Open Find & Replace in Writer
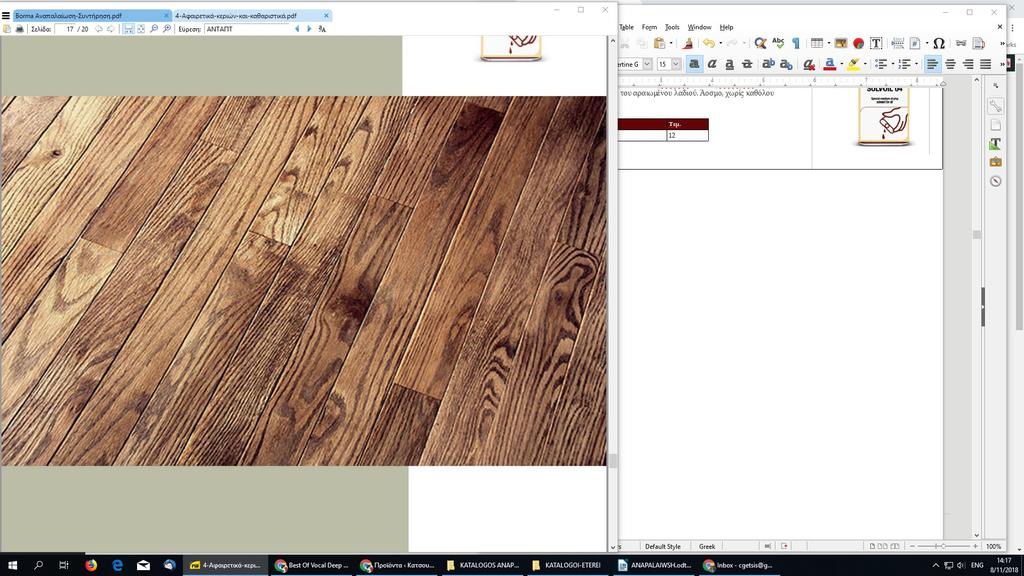This screenshot has height=576, width=1024. tap(760, 43)
